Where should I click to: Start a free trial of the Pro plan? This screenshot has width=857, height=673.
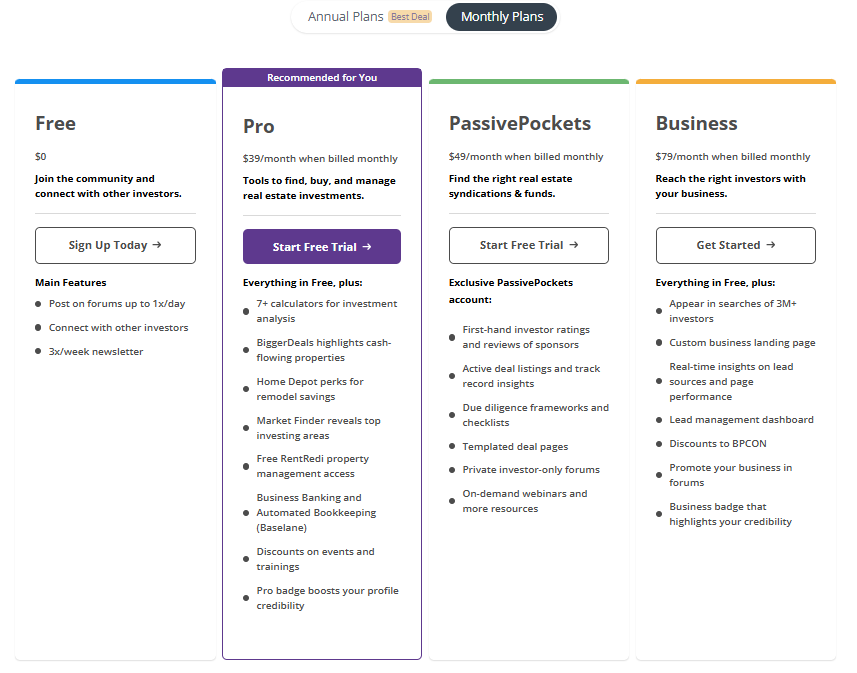pos(321,246)
